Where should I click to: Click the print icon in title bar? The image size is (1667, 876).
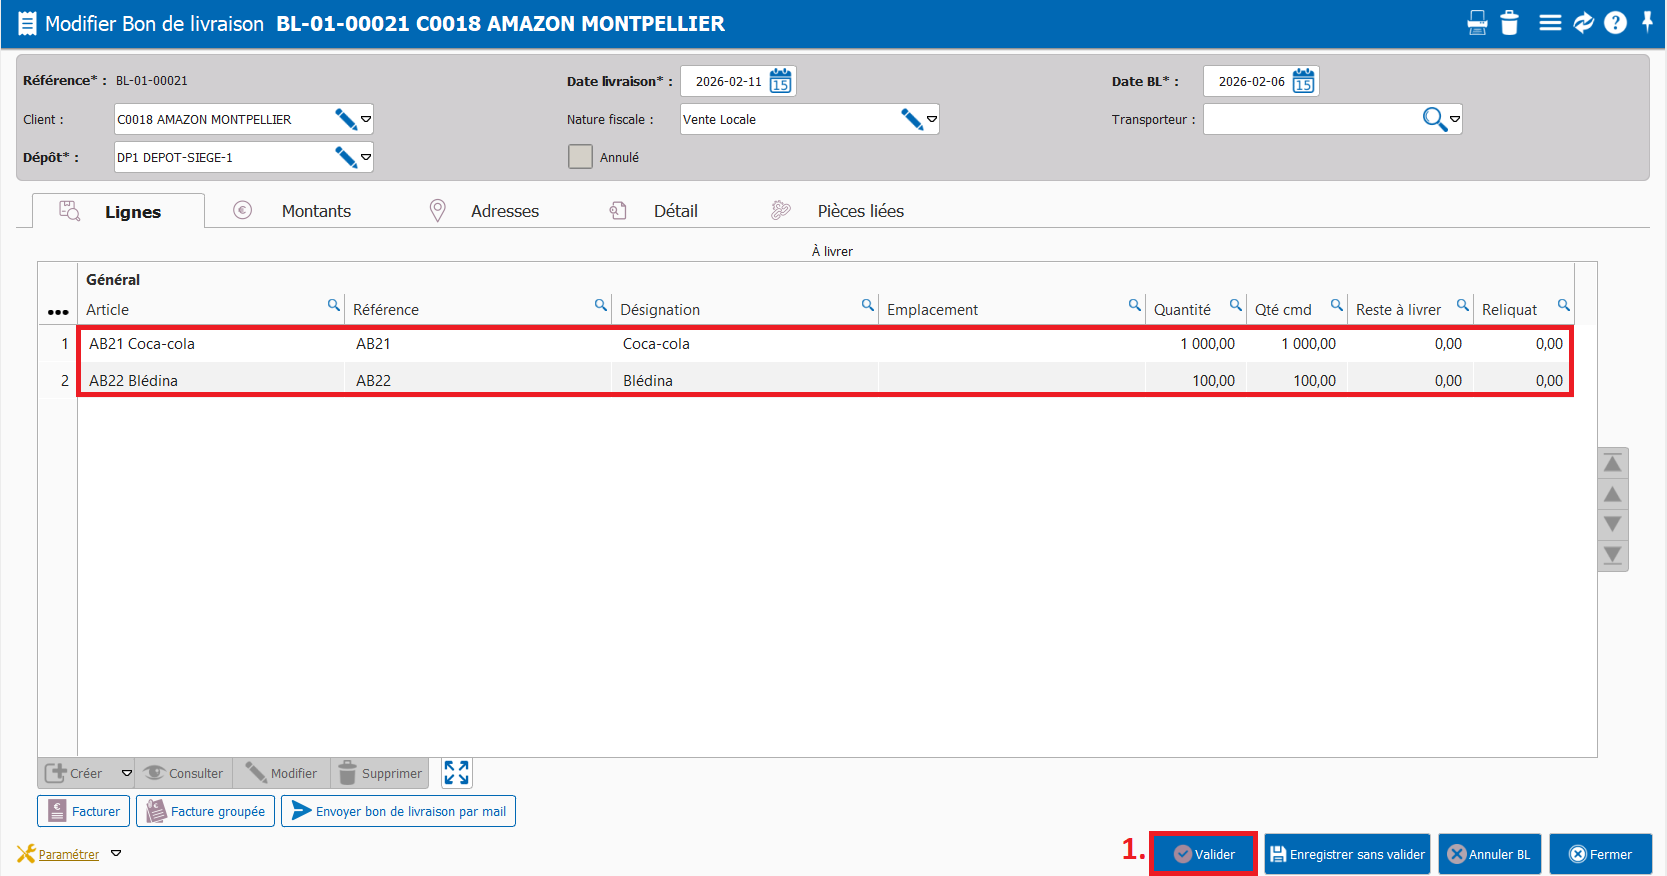pos(1477,23)
